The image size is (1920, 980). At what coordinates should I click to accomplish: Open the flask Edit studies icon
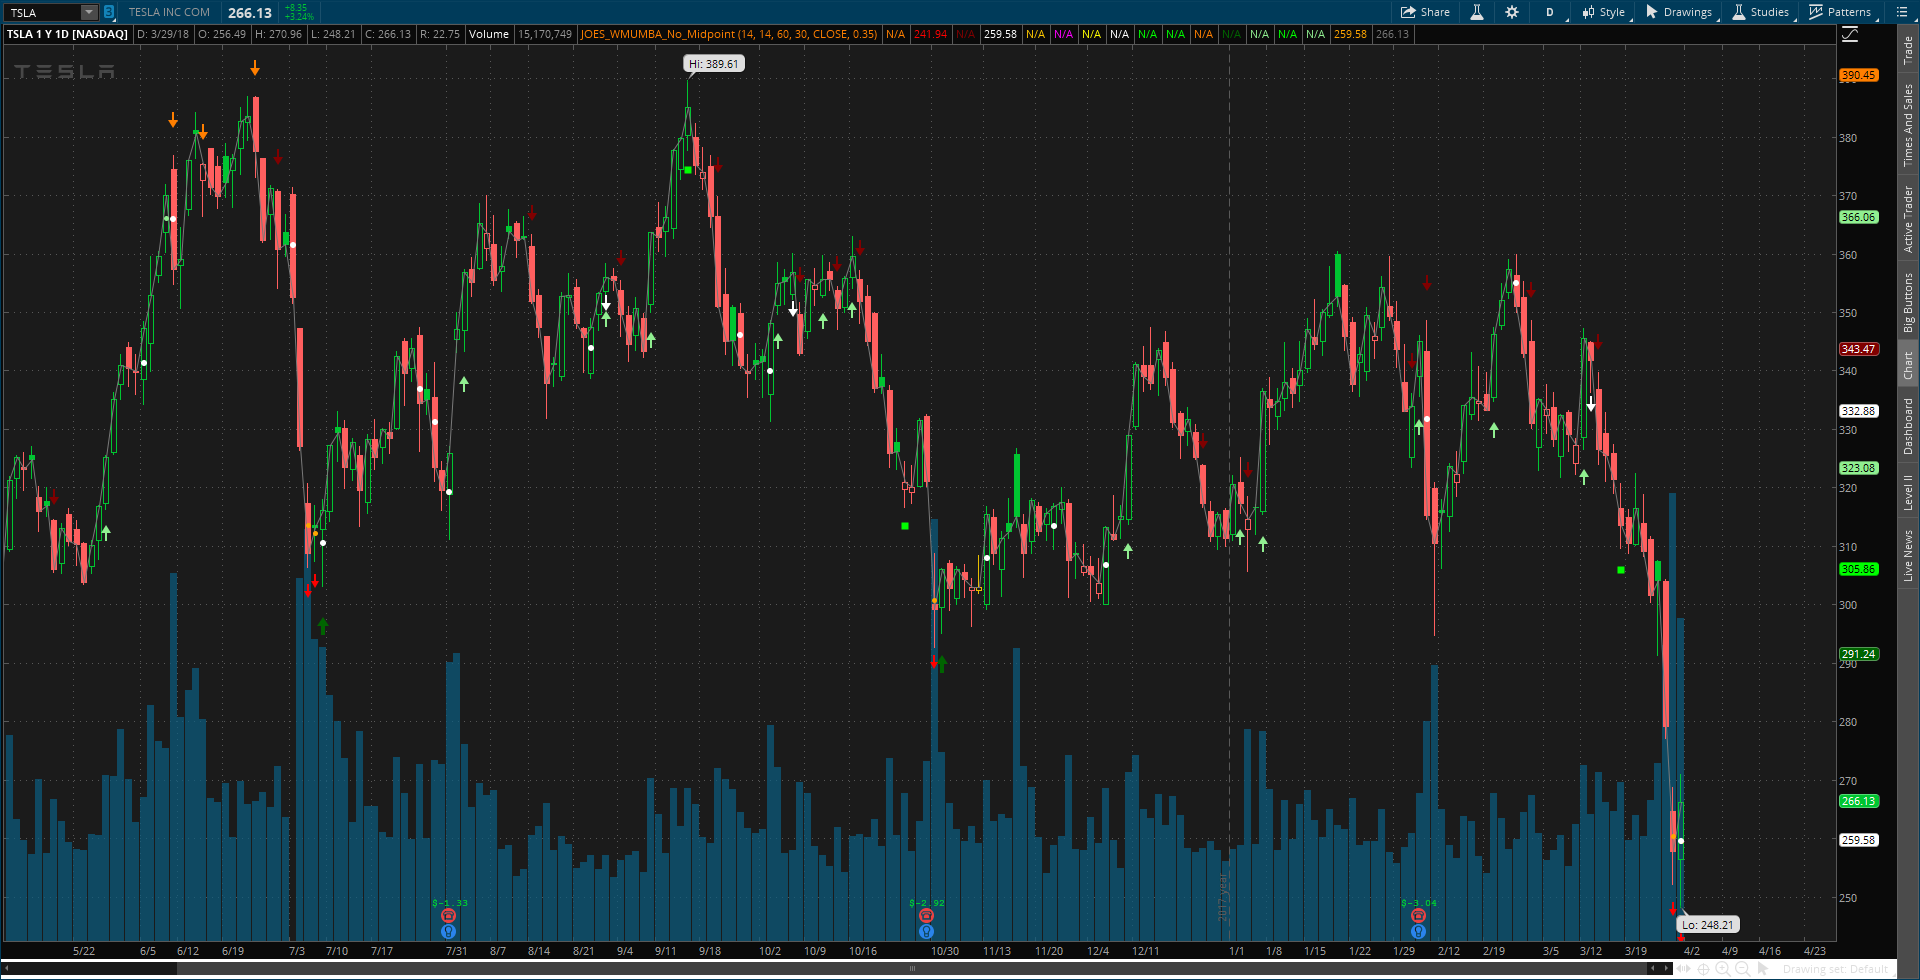(x=1476, y=12)
